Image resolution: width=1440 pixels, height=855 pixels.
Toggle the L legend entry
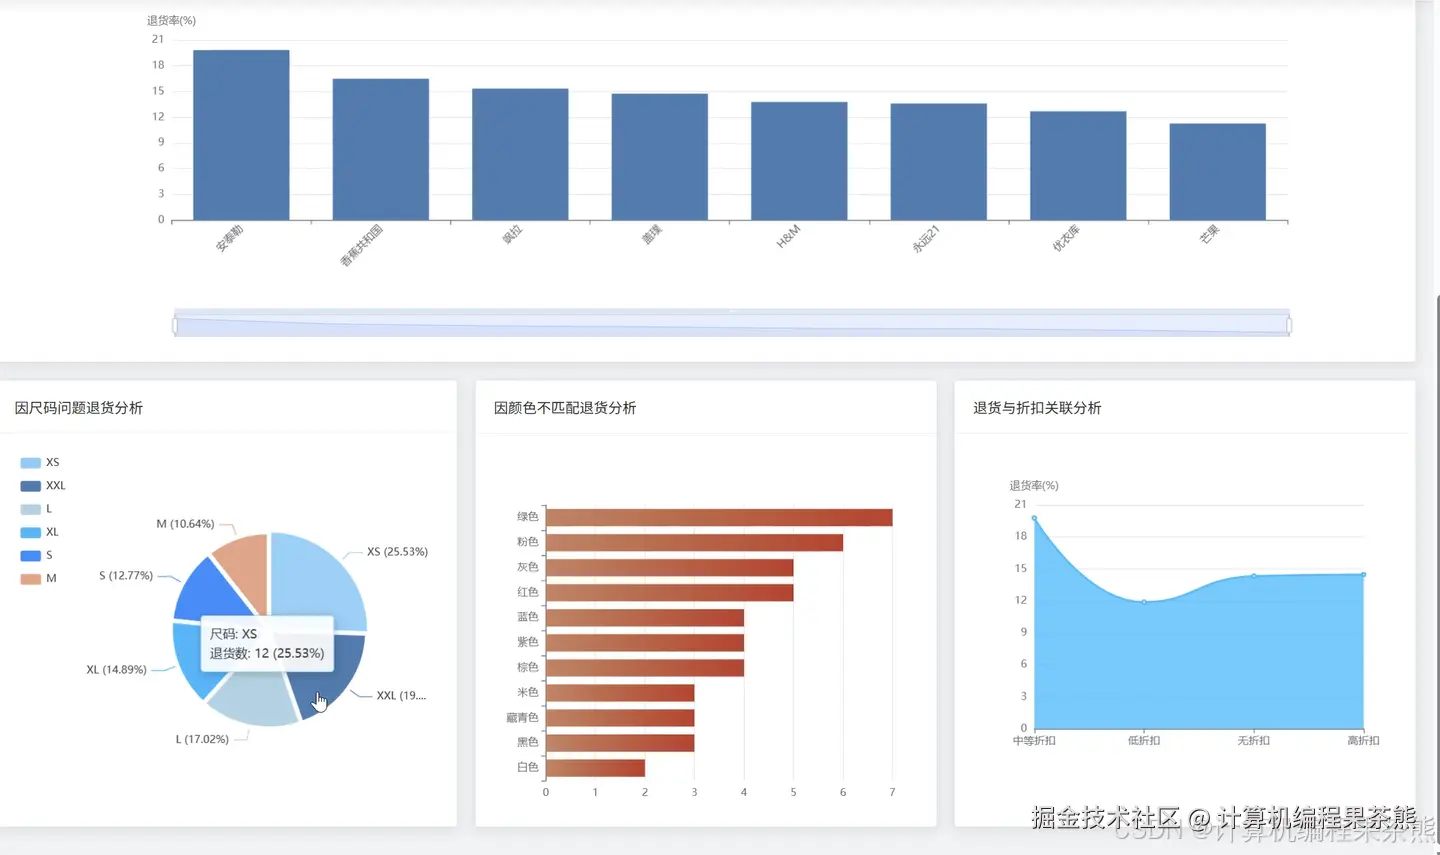pyautogui.click(x=36, y=509)
